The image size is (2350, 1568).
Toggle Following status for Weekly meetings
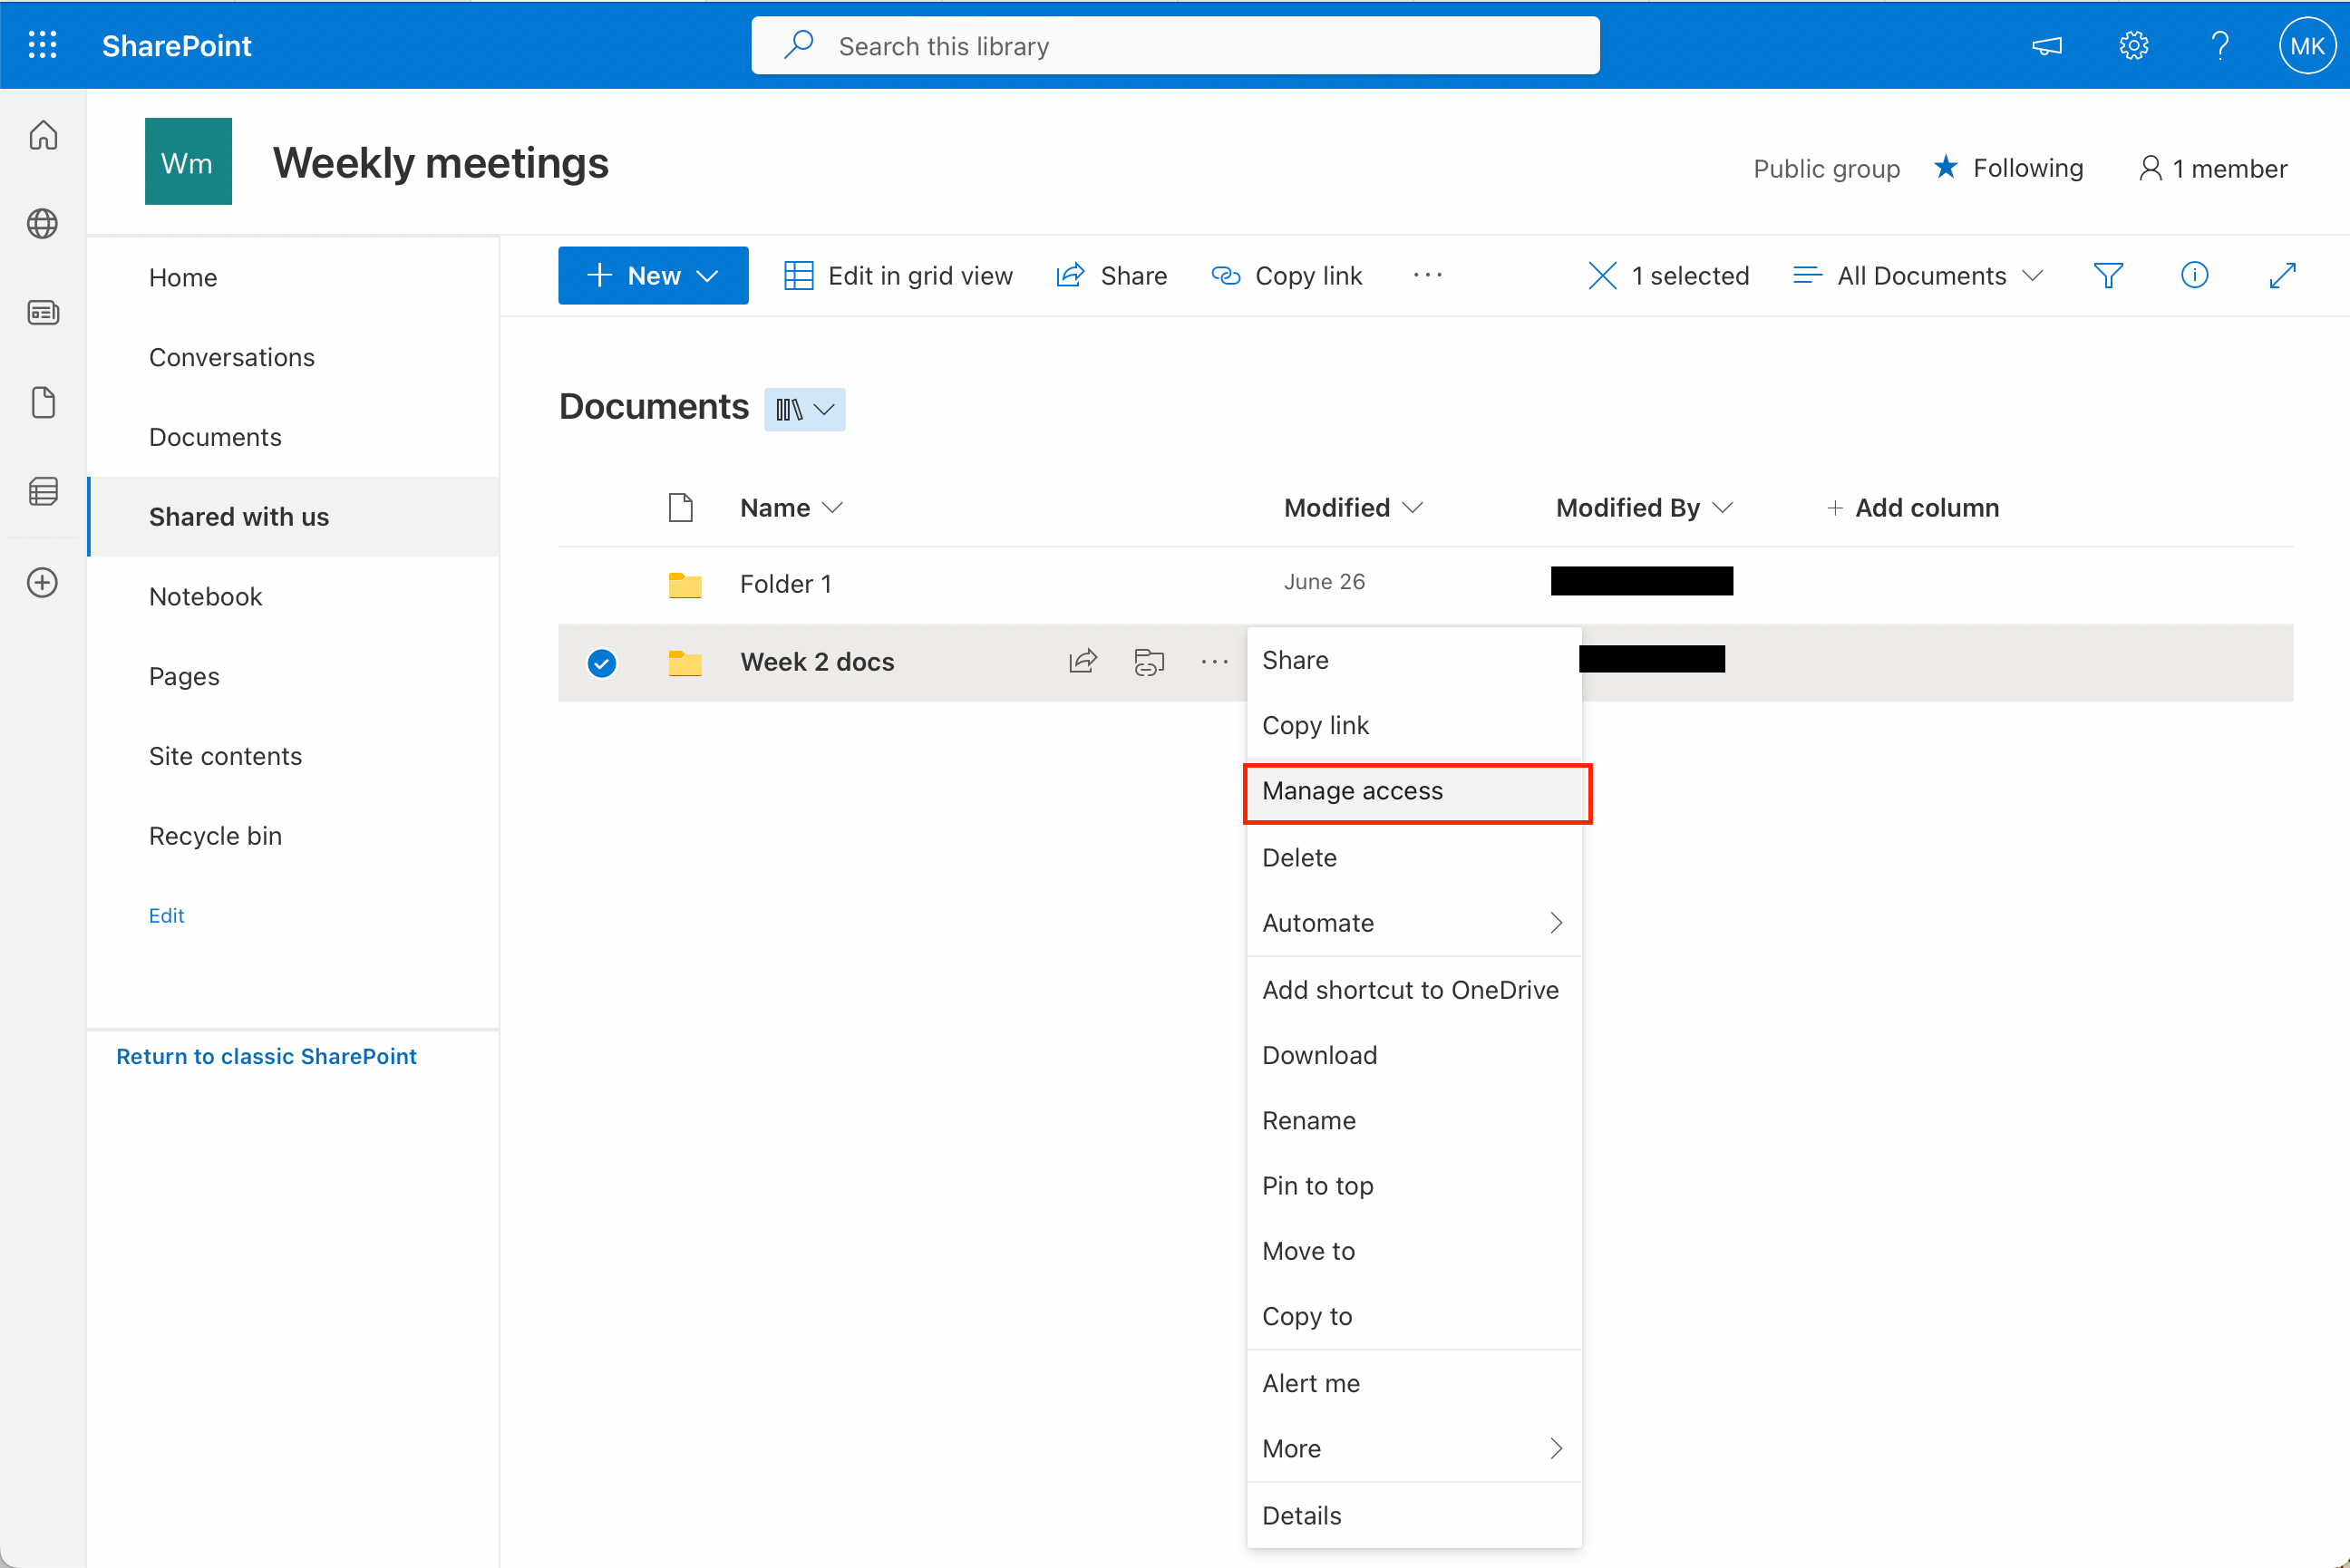point(2011,168)
